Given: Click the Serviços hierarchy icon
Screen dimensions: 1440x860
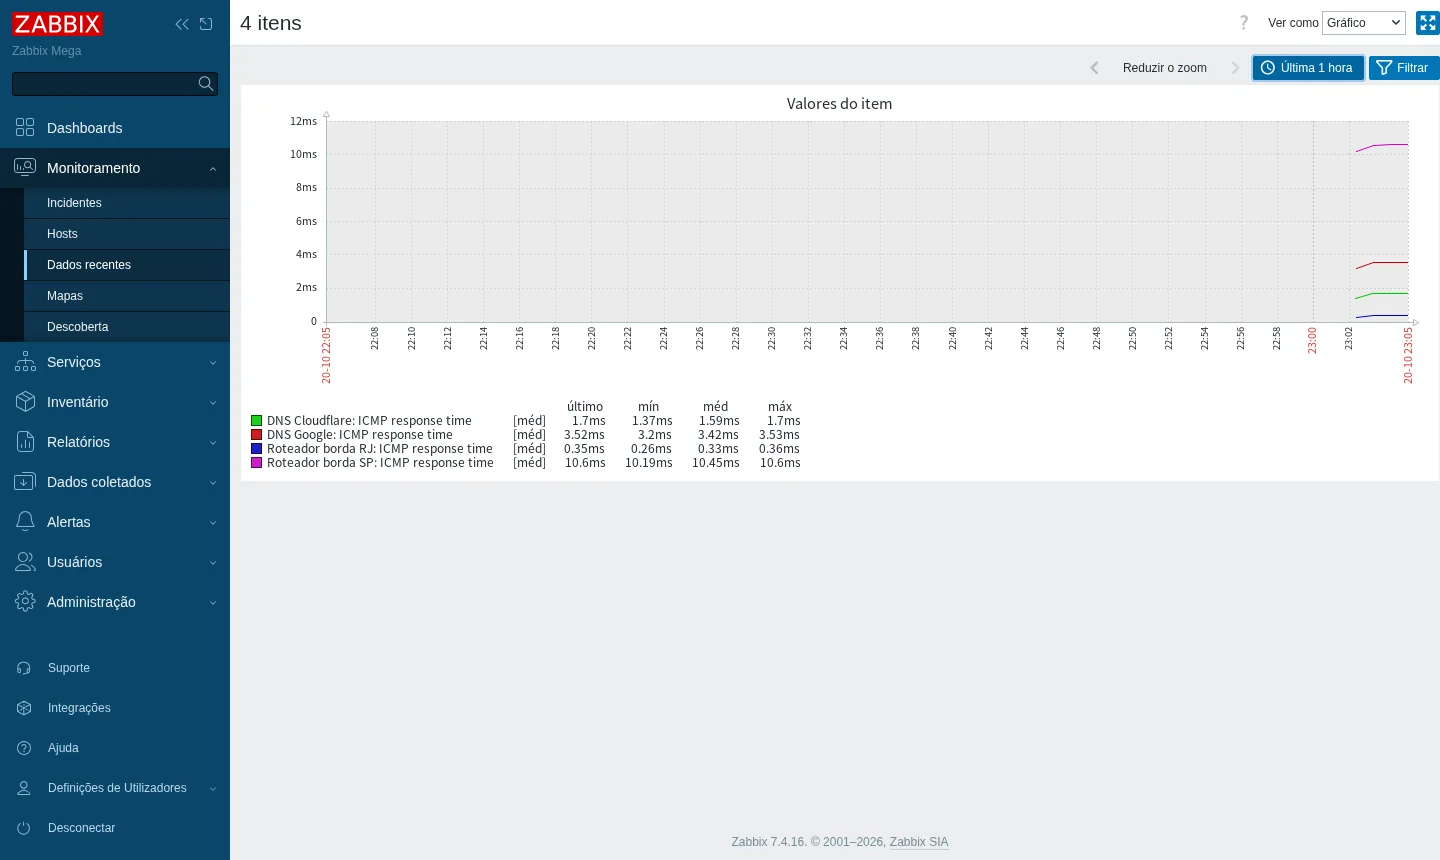Looking at the screenshot, I should (25, 362).
